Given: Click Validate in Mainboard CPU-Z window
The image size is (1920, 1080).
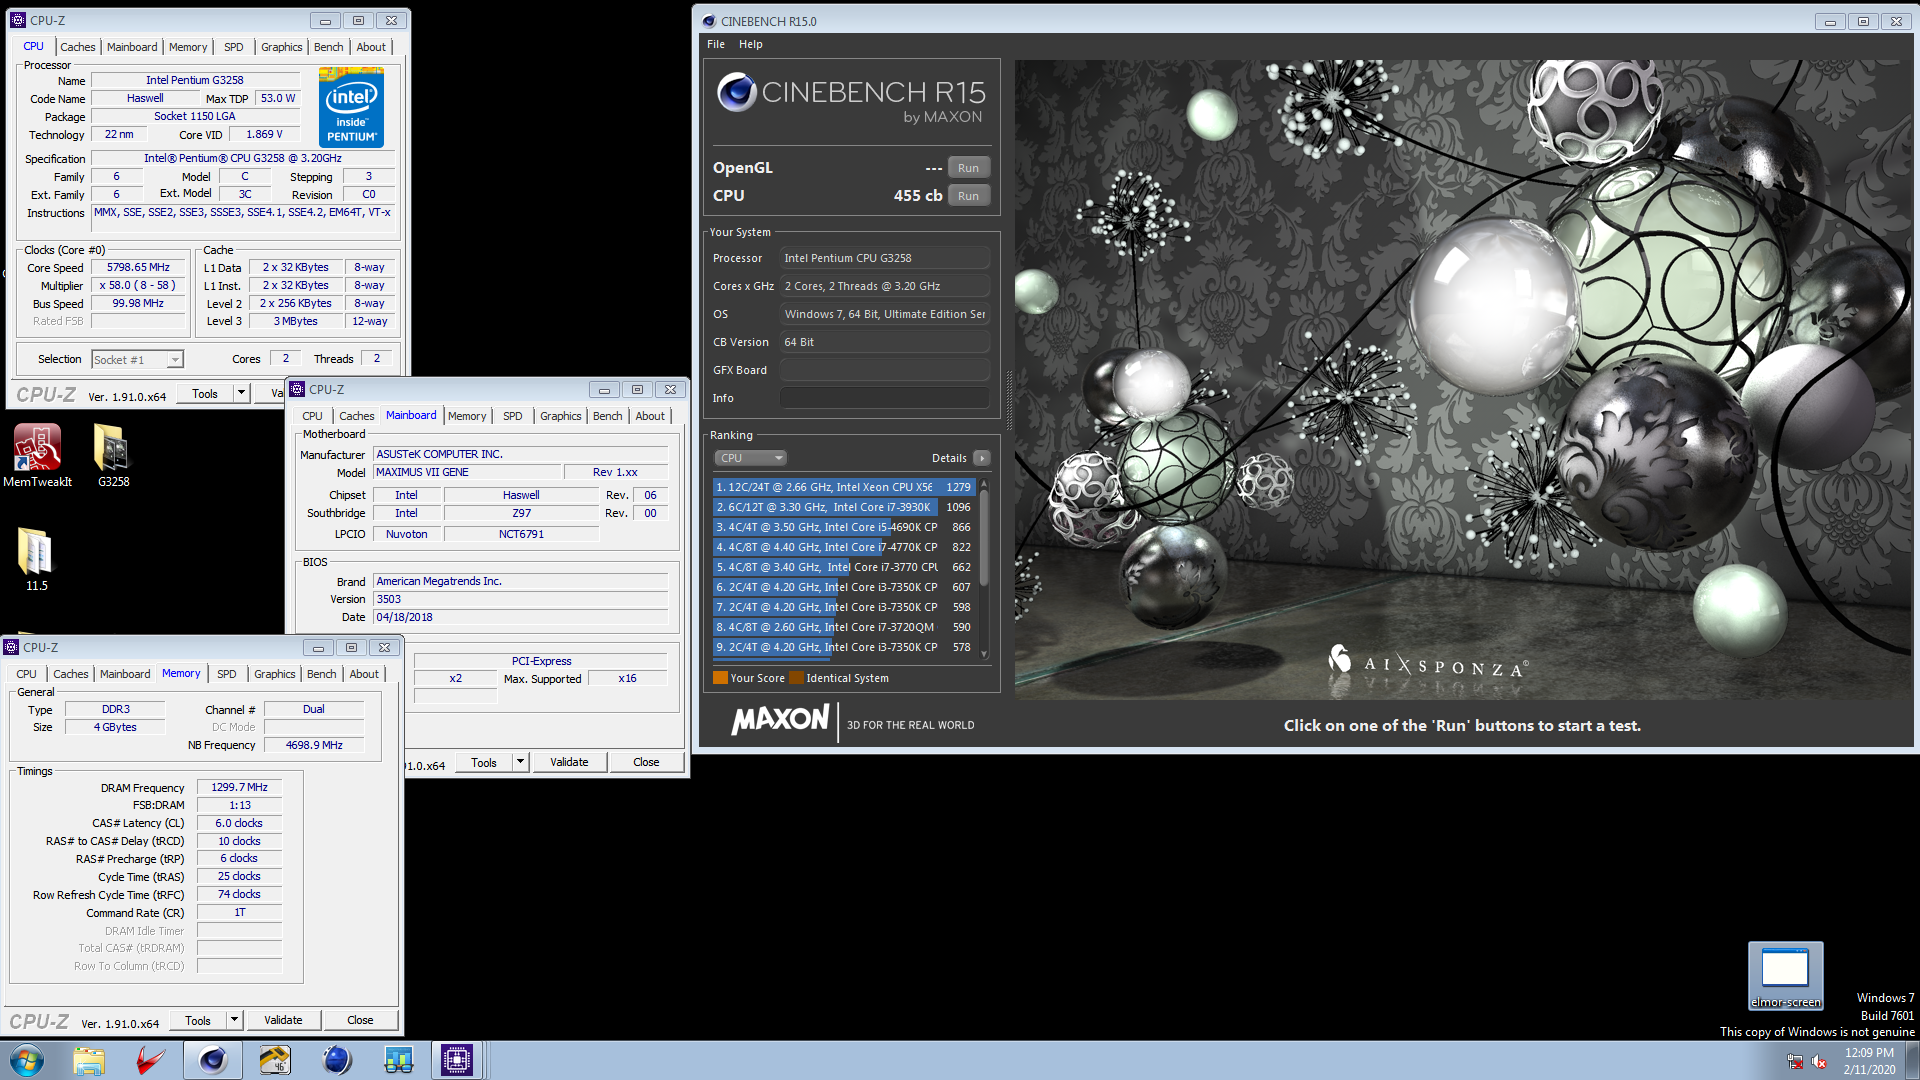Looking at the screenshot, I should pos(569,762).
